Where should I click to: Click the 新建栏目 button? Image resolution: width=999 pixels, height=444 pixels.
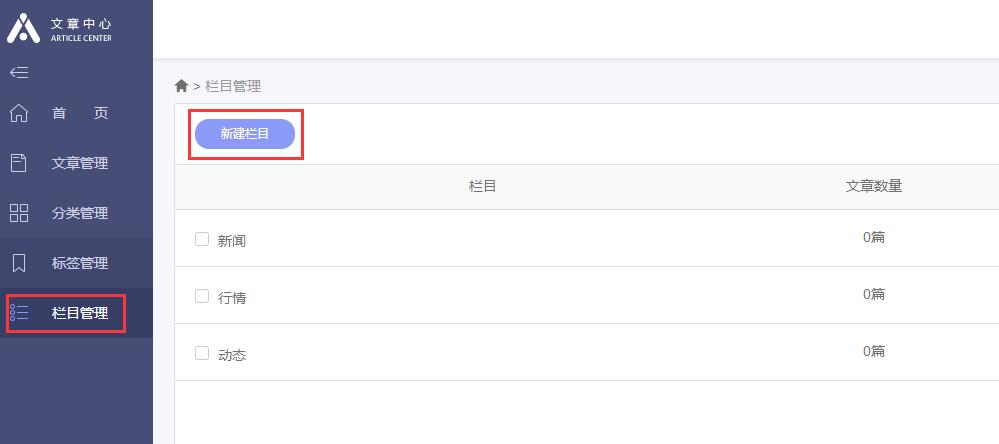point(245,134)
